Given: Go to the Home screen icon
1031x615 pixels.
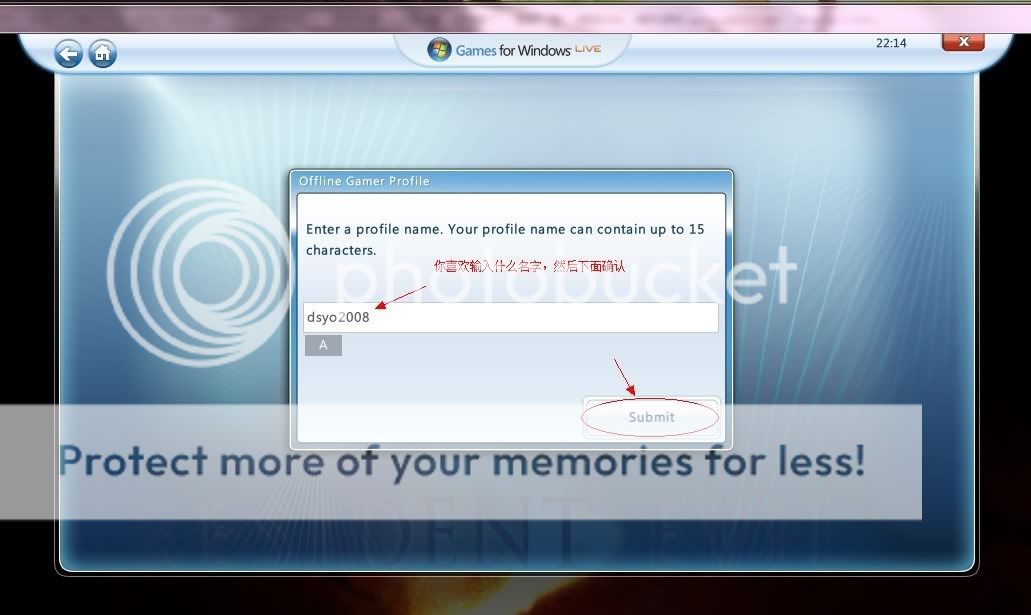Looking at the screenshot, I should click(x=101, y=54).
